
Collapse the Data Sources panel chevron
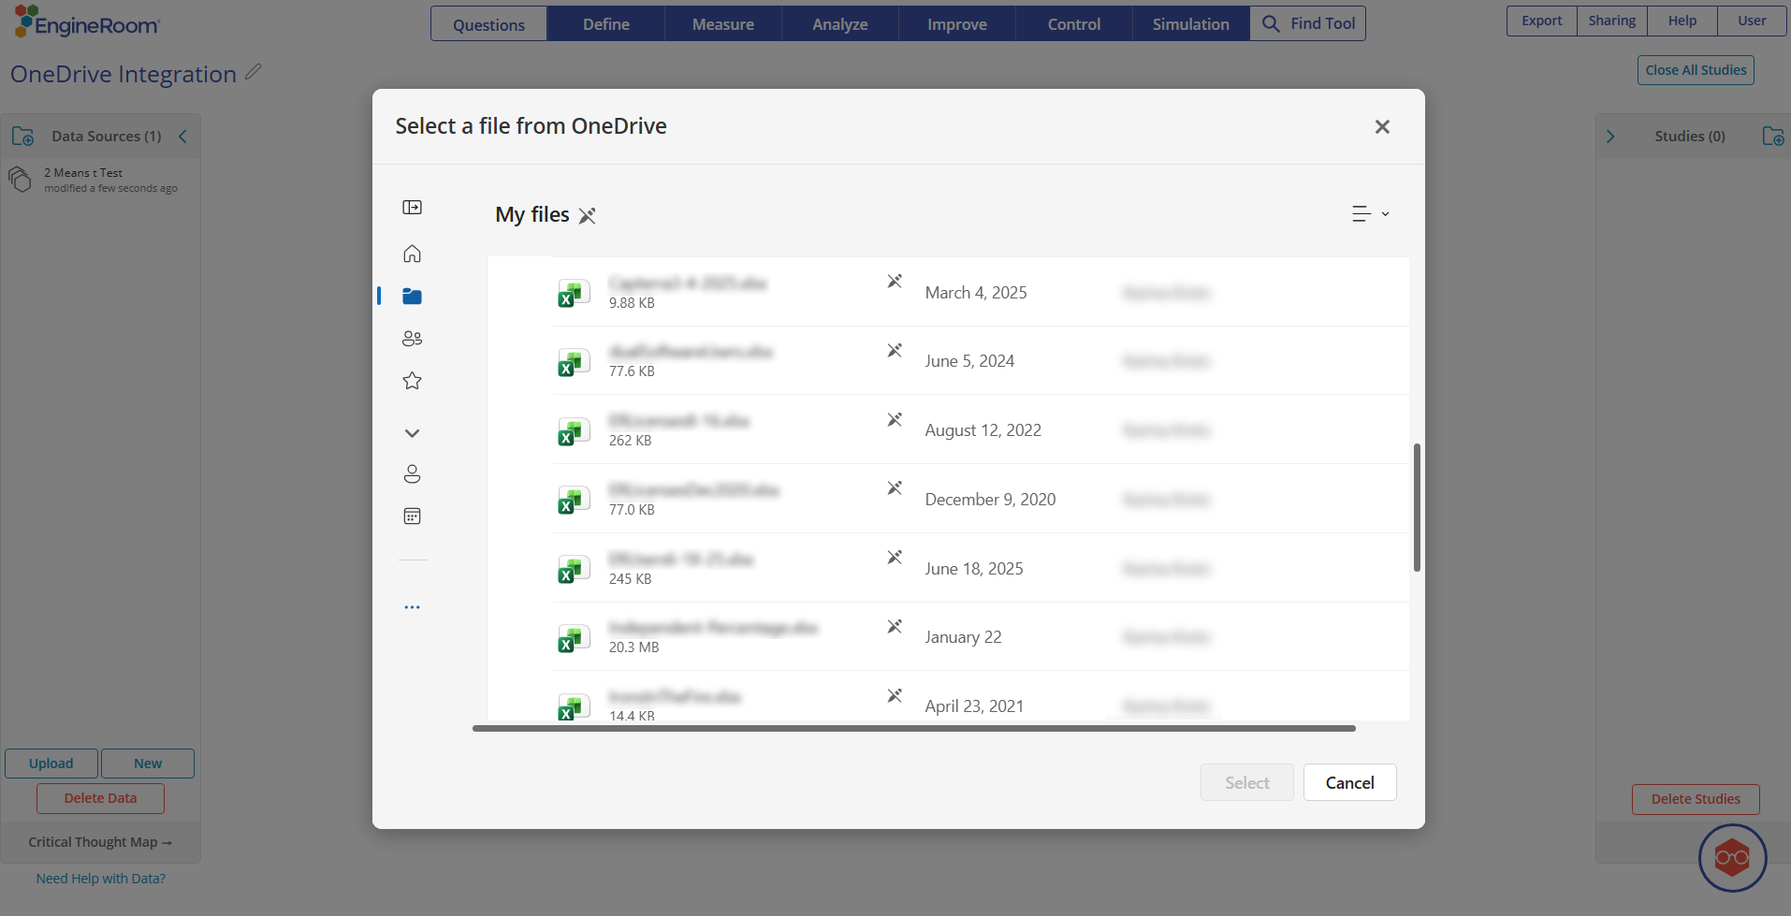tap(183, 136)
